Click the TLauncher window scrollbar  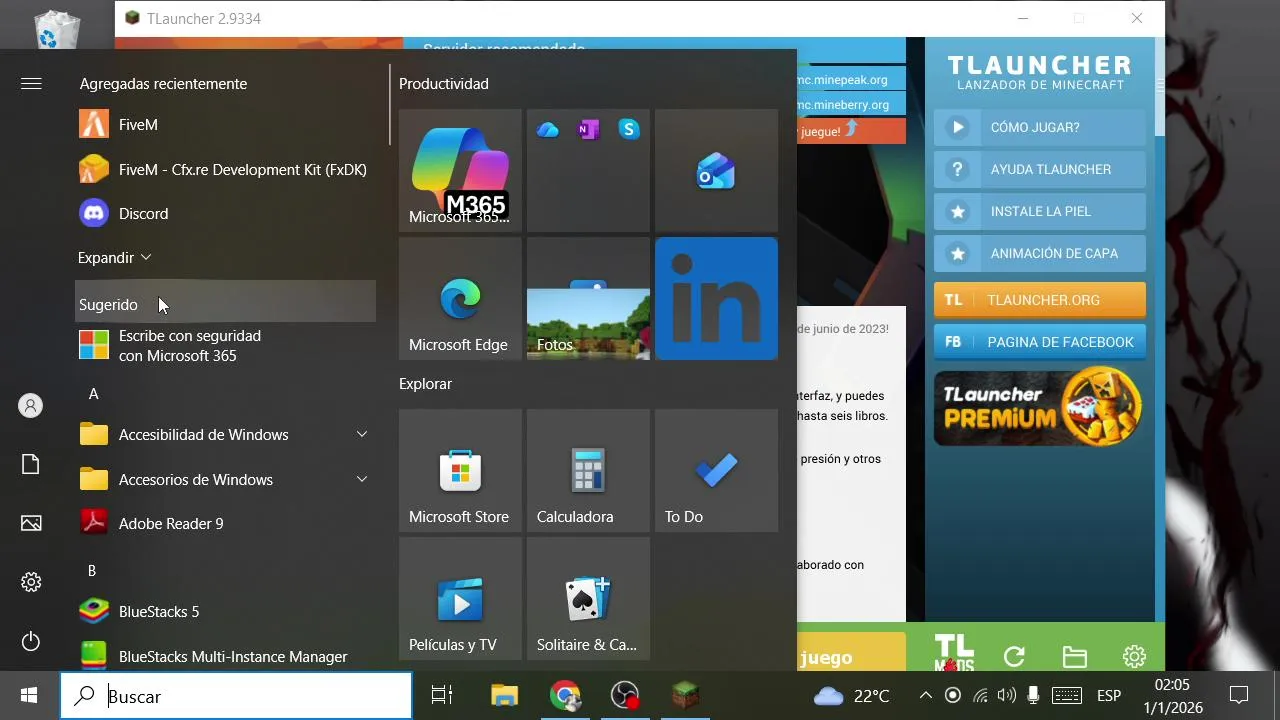[1160, 88]
